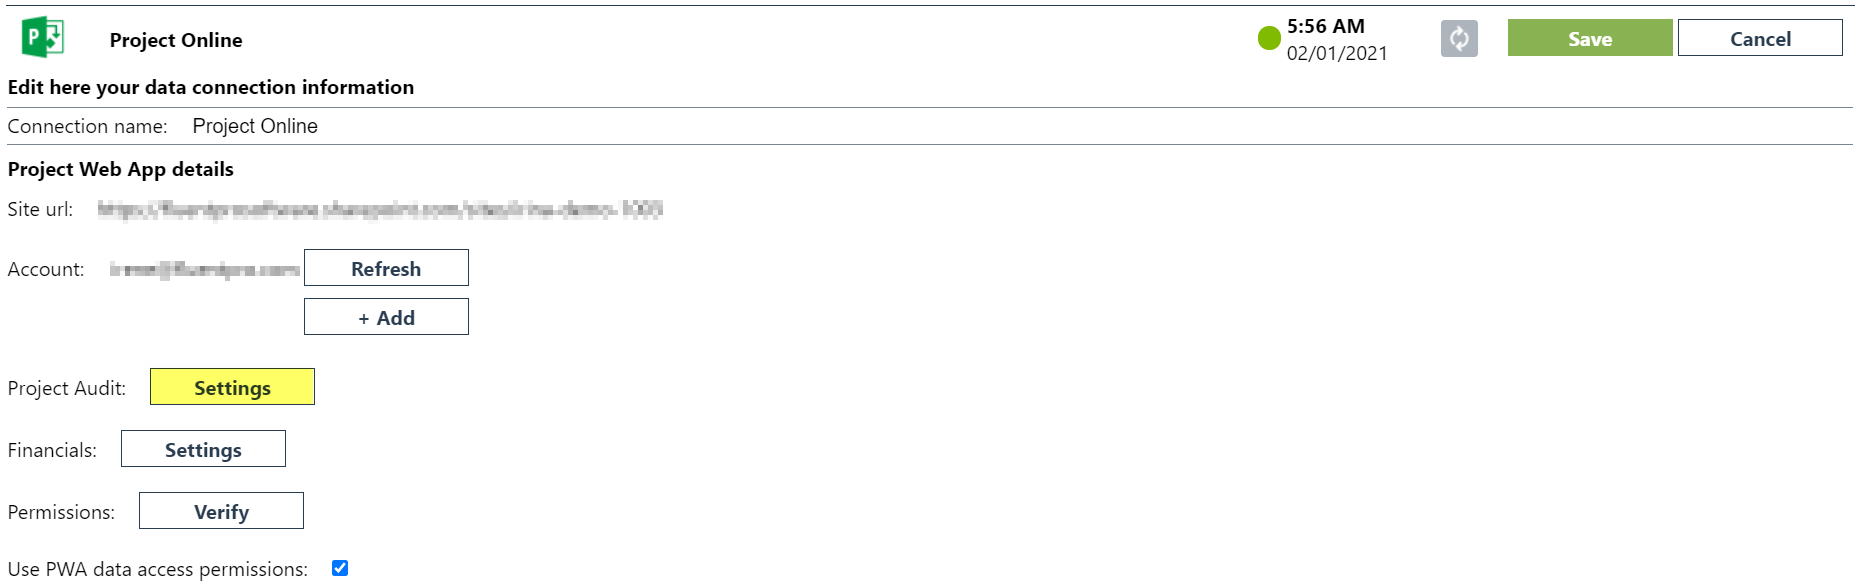Save the data connection settings
1864x588 pixels.
[x=1590, y=38]
